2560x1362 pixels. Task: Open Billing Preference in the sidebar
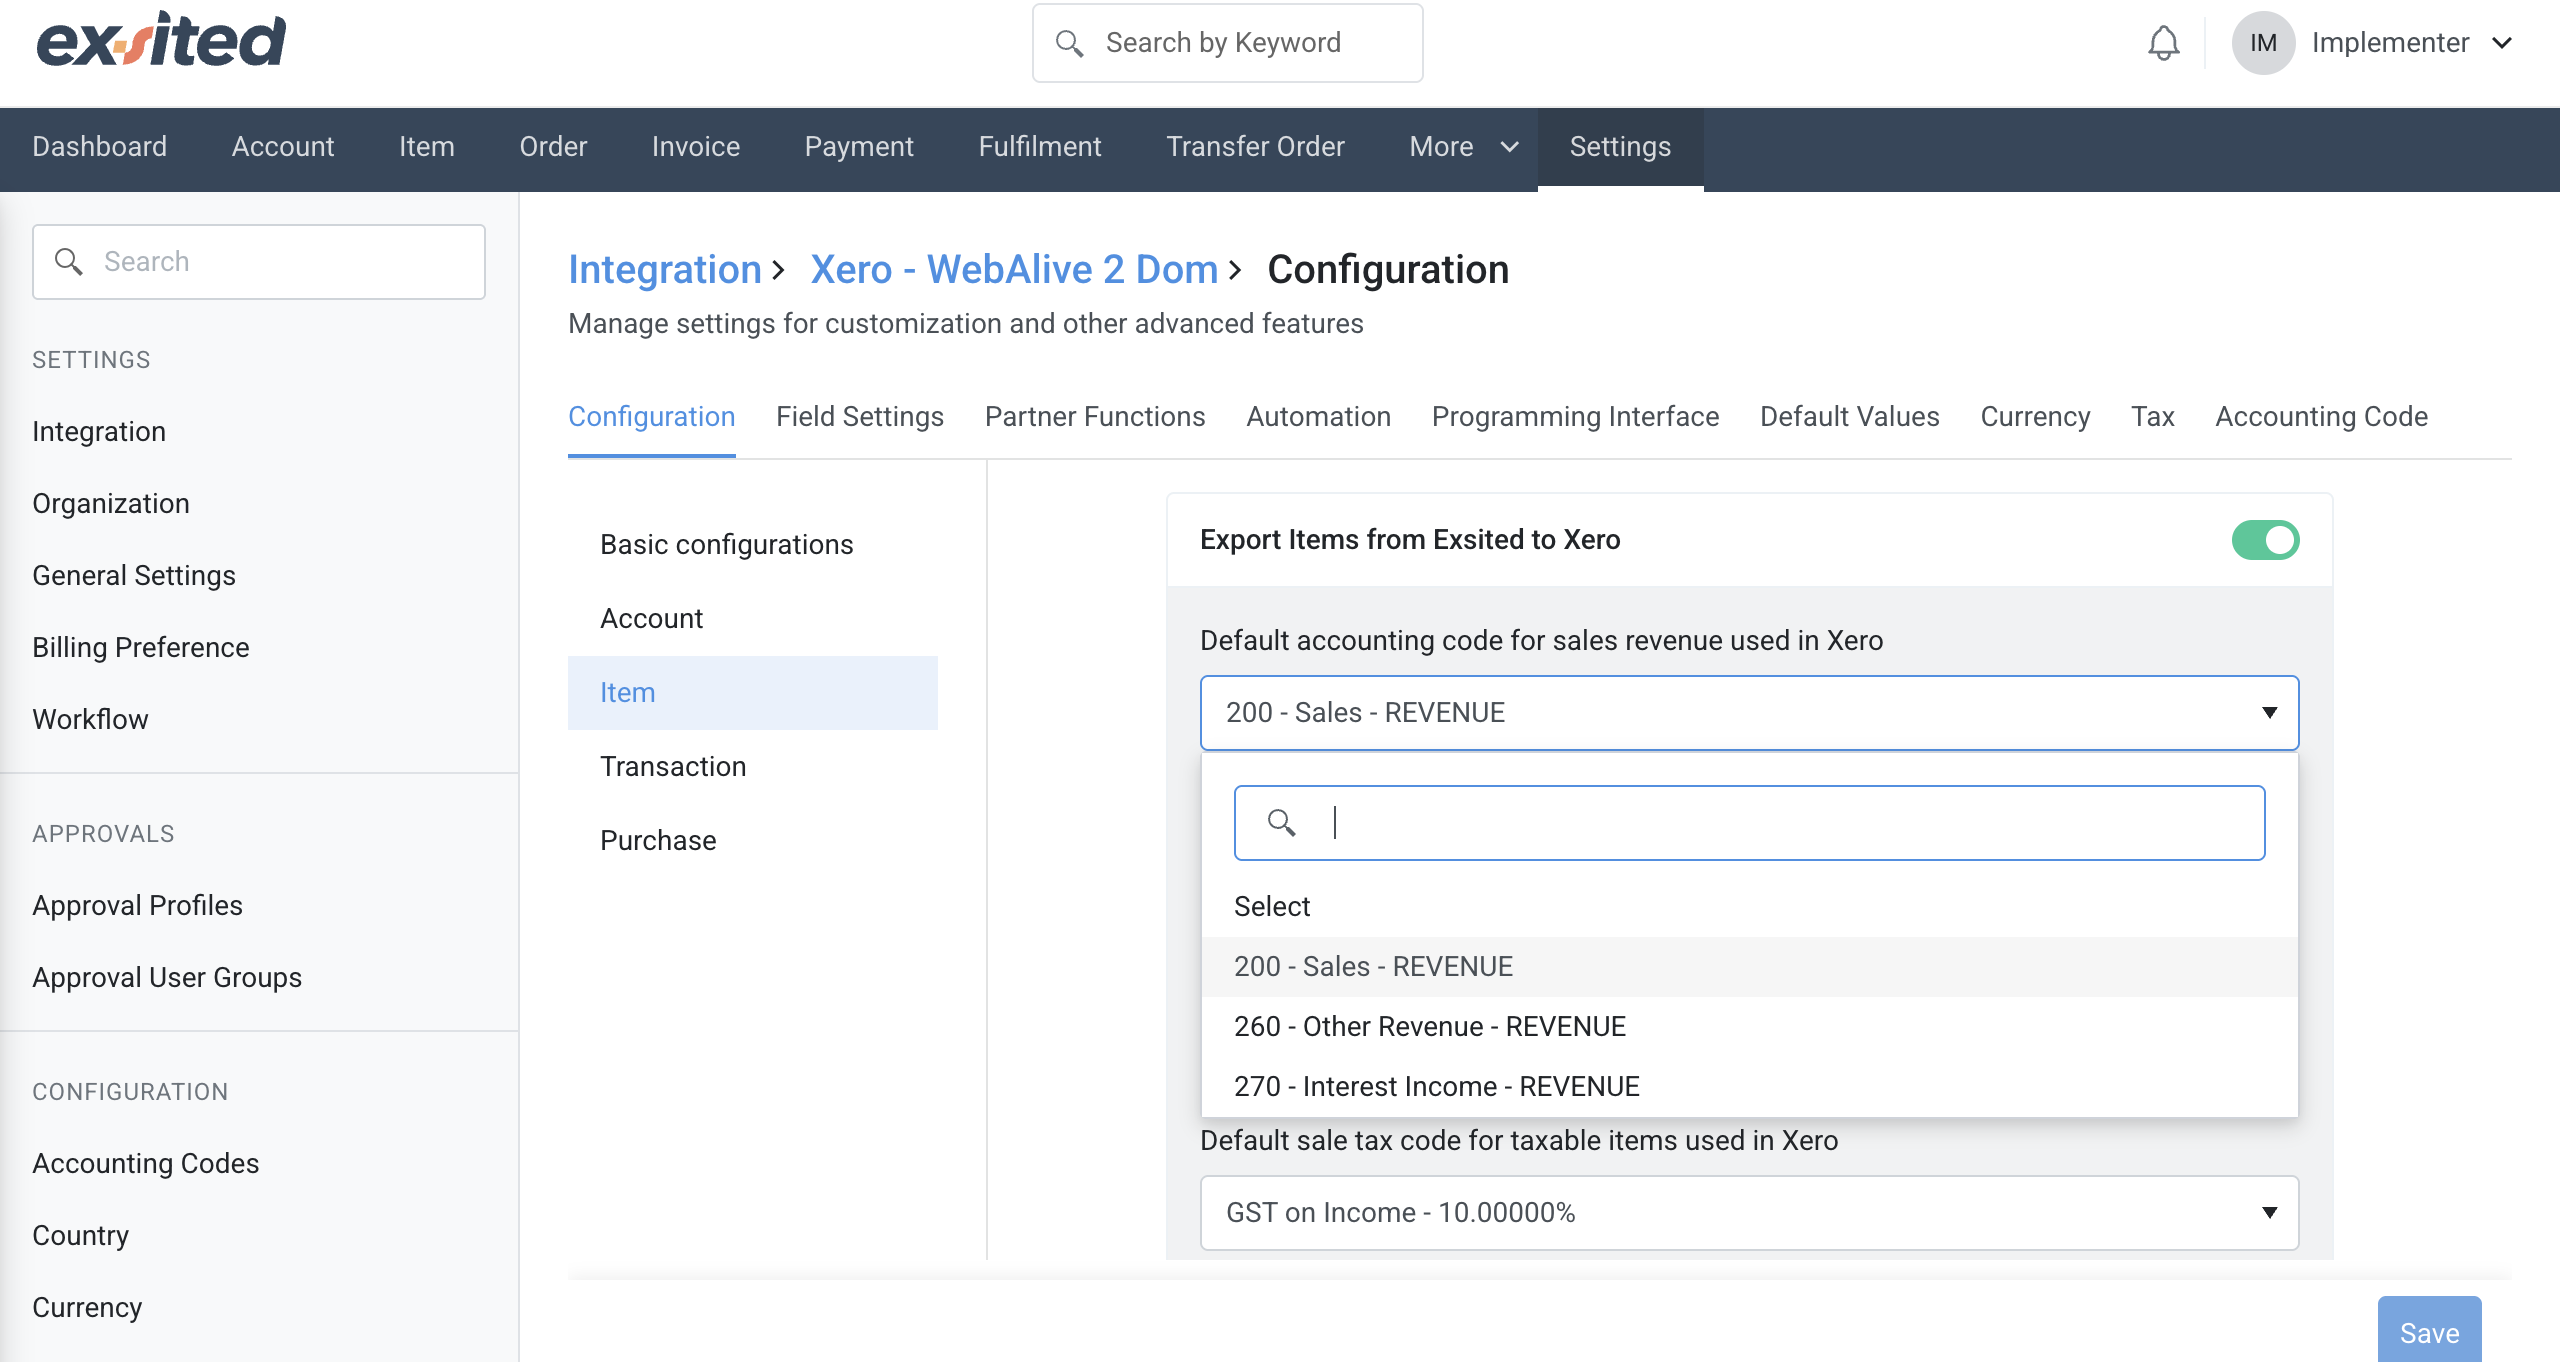click(x=141, y=647)
